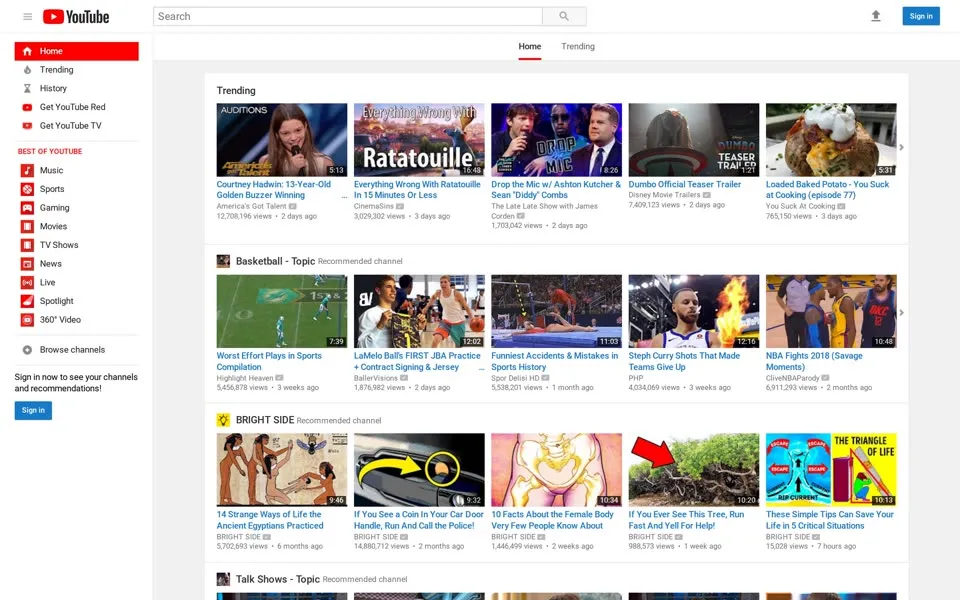
Task: Click inside the Search input field
Action: pos(348,17)
